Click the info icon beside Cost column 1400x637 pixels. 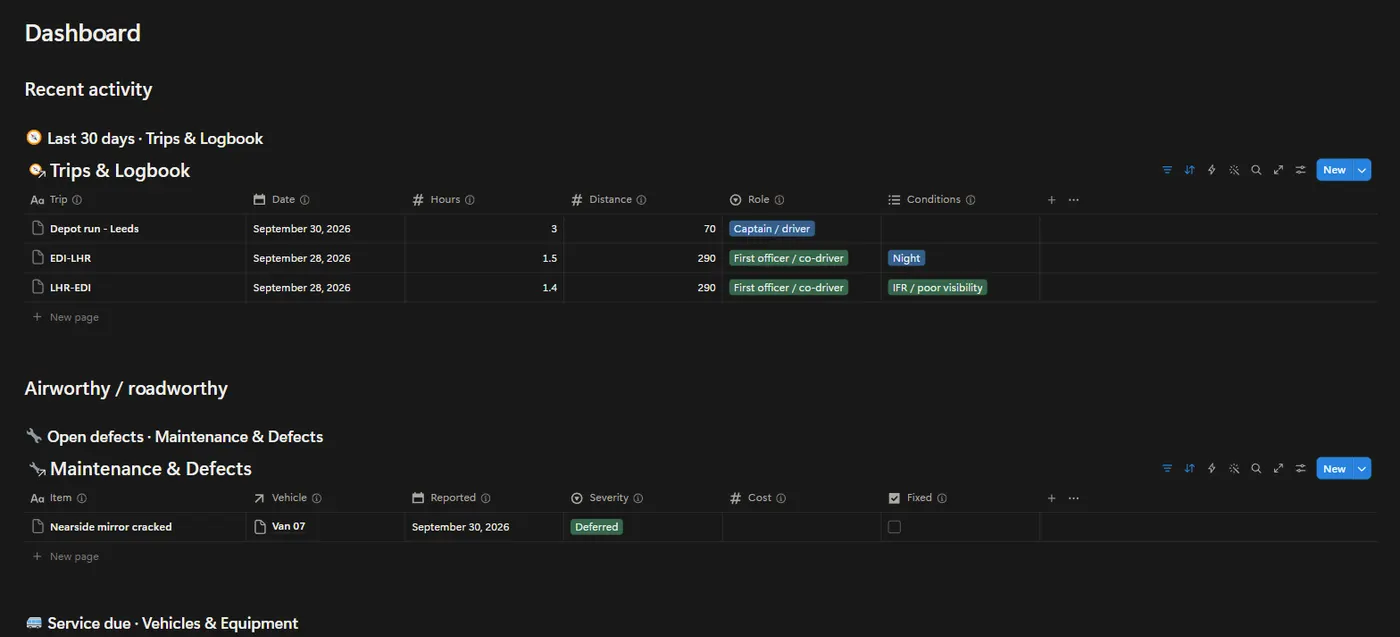click(780, 498)
